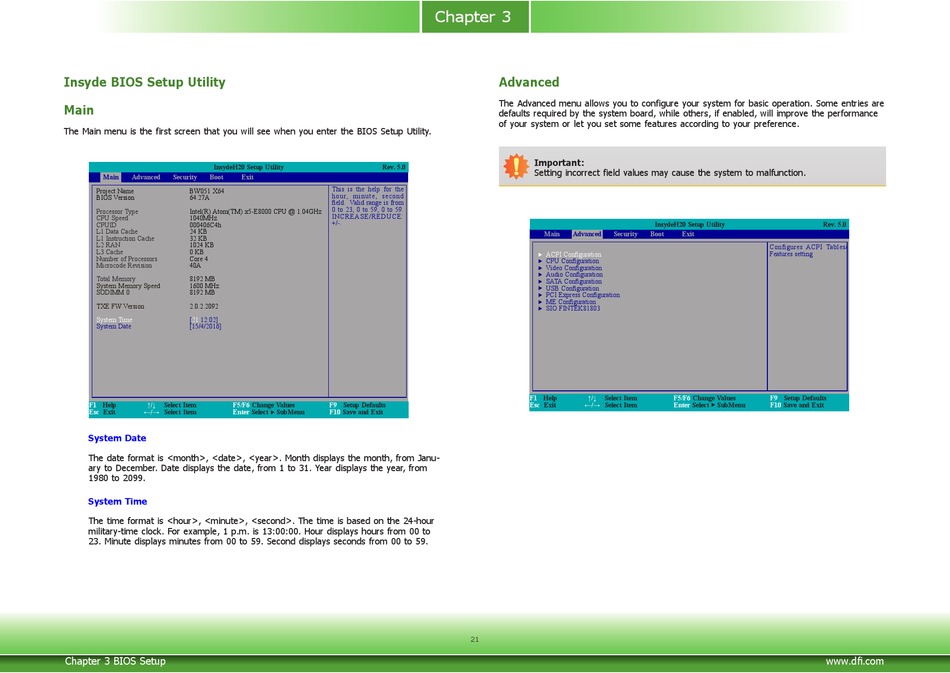Viewport: 950px width, 673px height.
Task: Click F1 Help in the Main menu screenshot
Action: (x=102, y=405)
